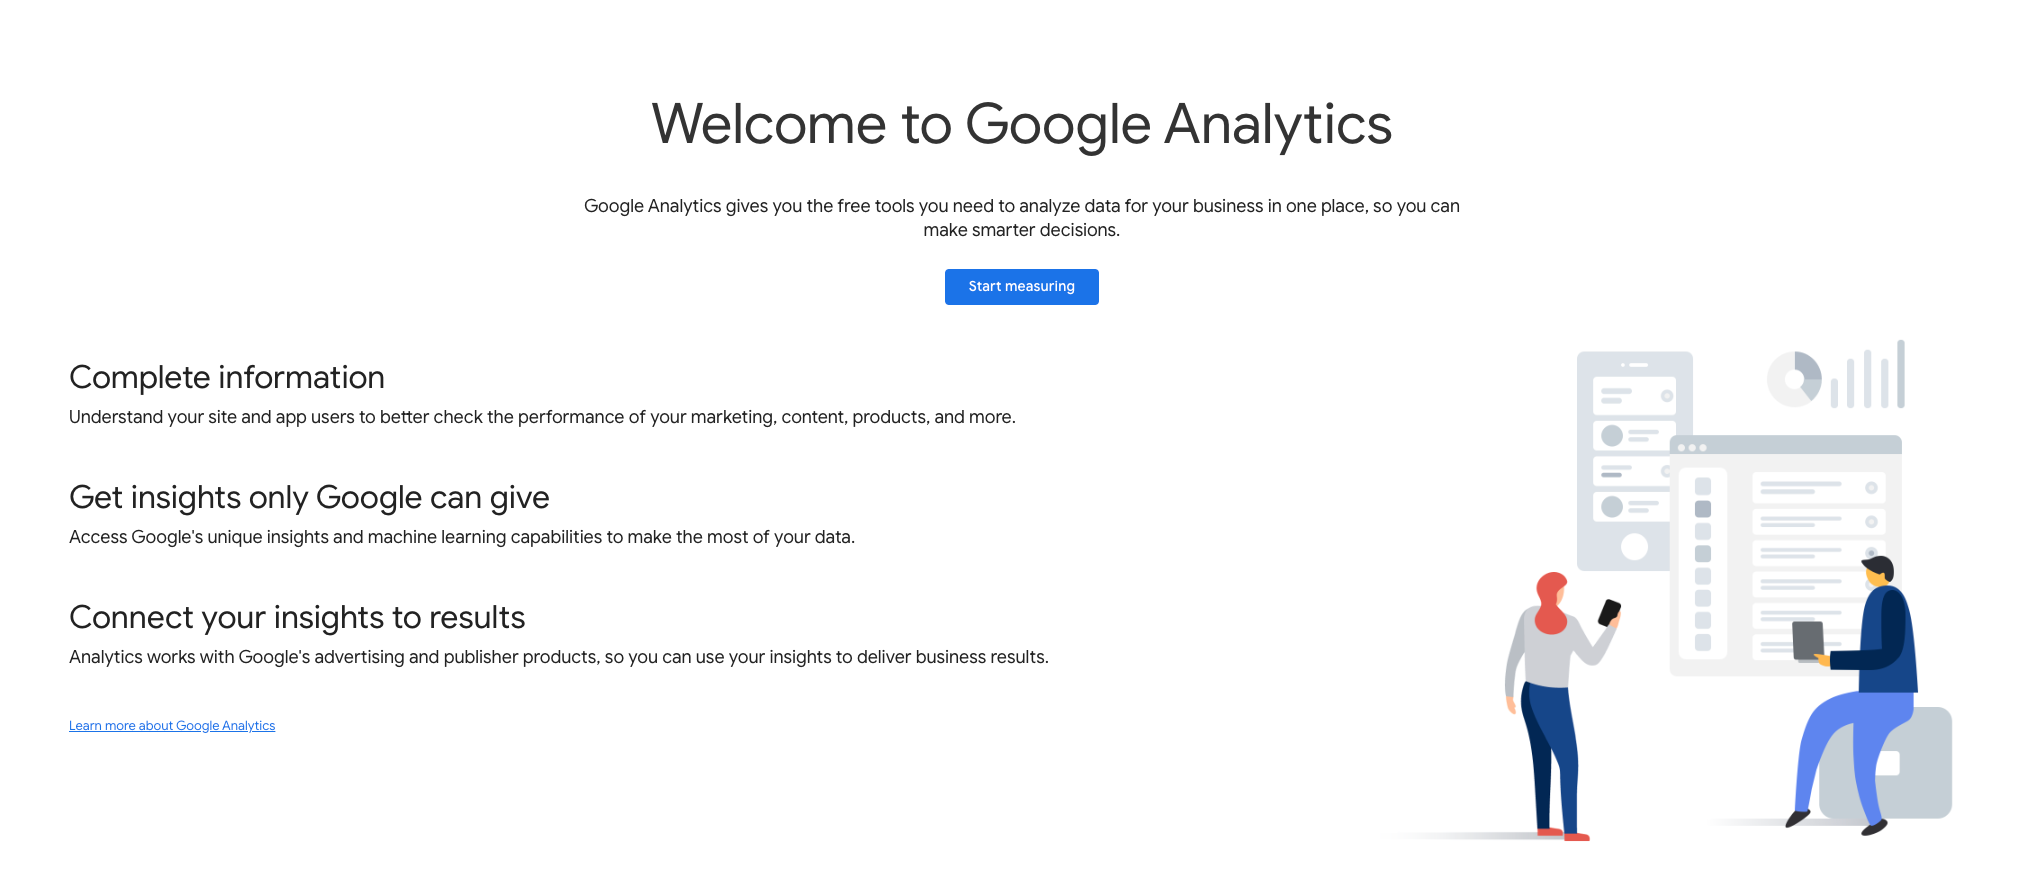Open the Learn more about Google Analytics link

(x=171, y=725)
